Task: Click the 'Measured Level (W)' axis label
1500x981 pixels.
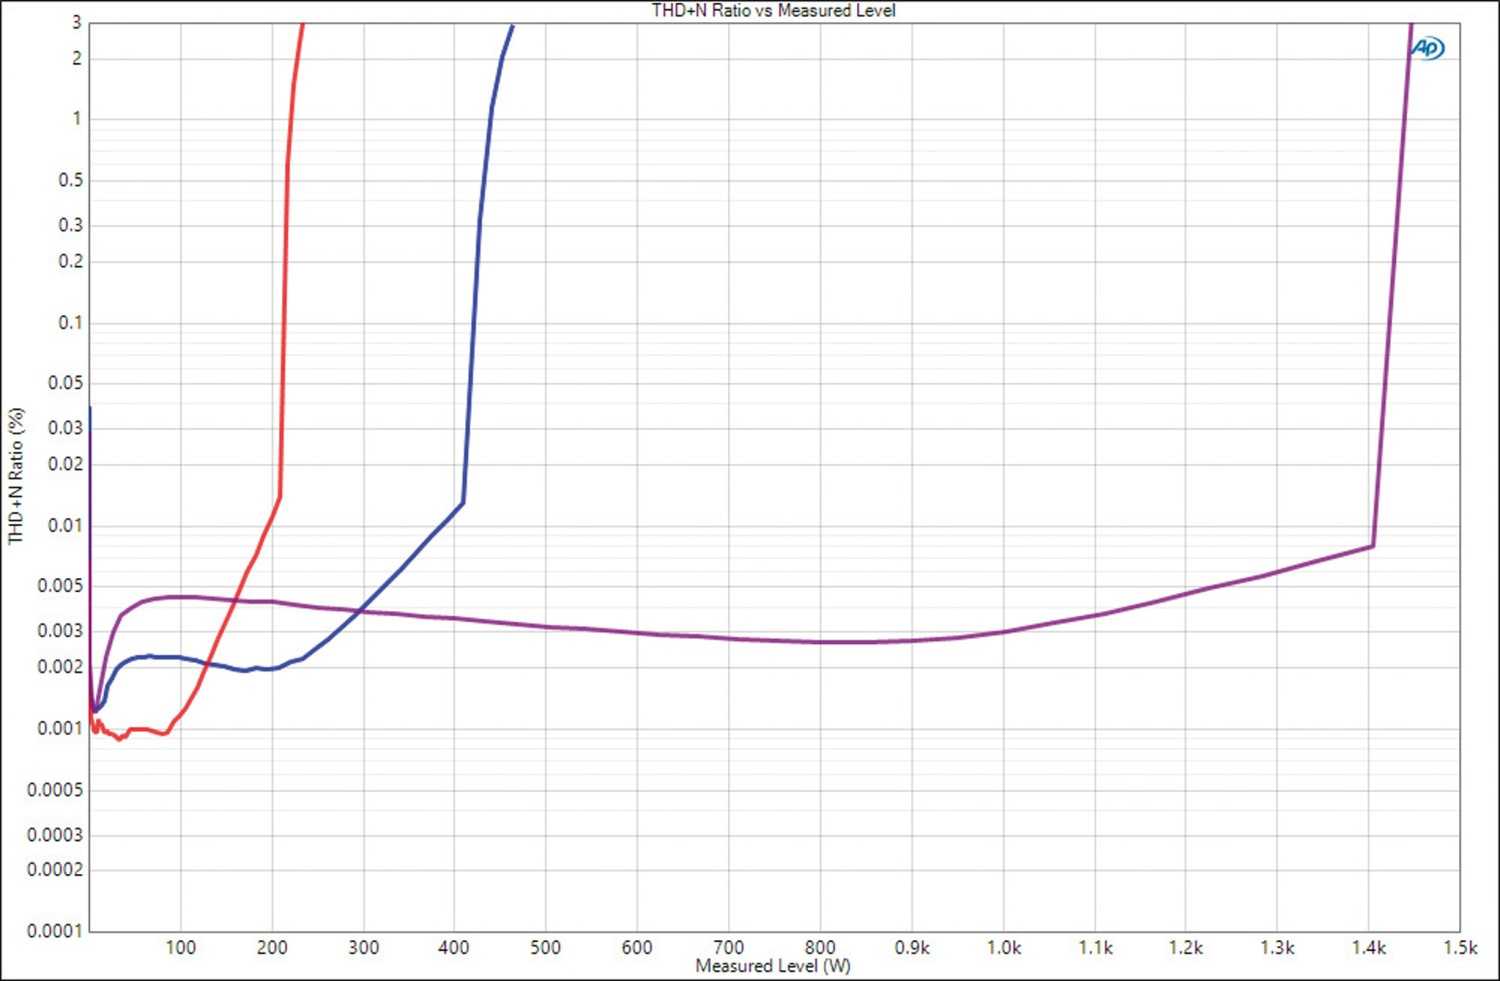Action: [x=773, y=966]
